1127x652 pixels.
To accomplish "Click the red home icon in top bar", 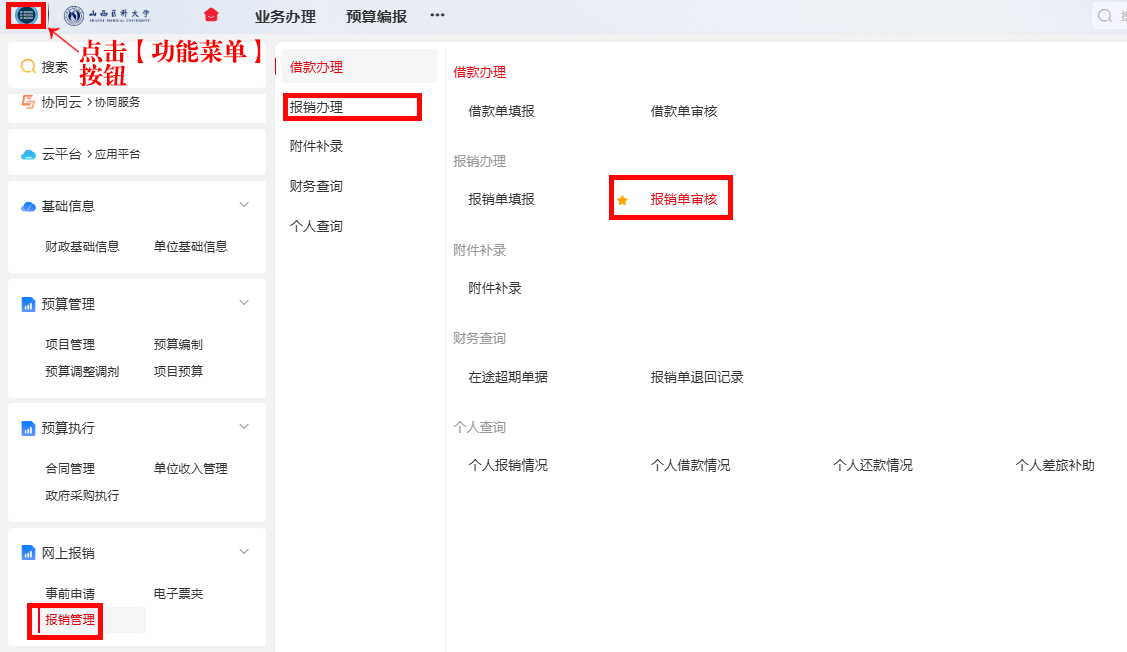I will tap(210, 15).
